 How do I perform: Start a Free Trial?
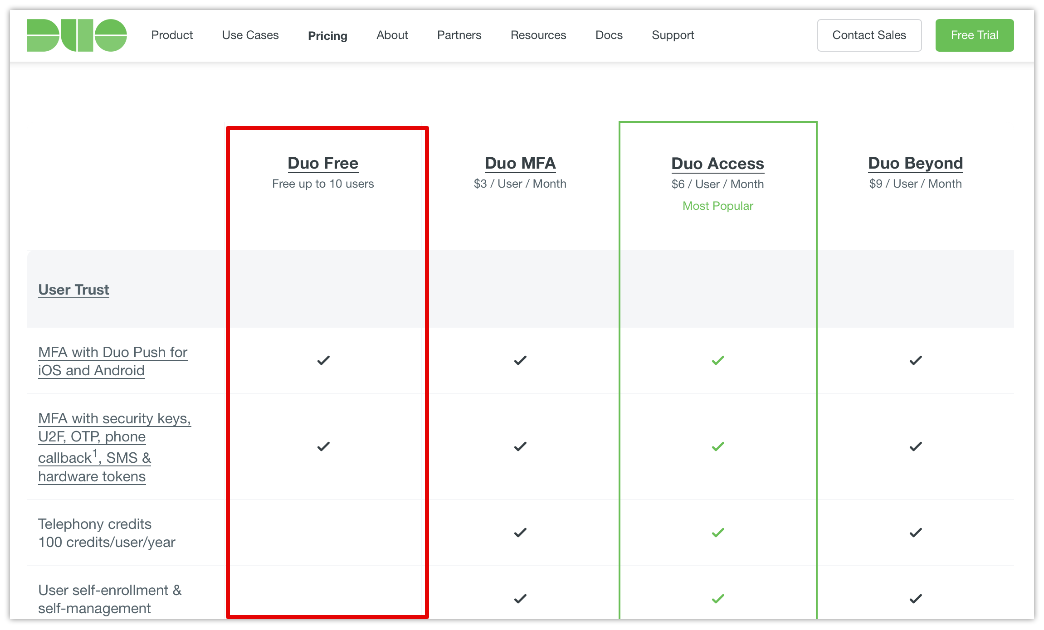pos(974,35)
